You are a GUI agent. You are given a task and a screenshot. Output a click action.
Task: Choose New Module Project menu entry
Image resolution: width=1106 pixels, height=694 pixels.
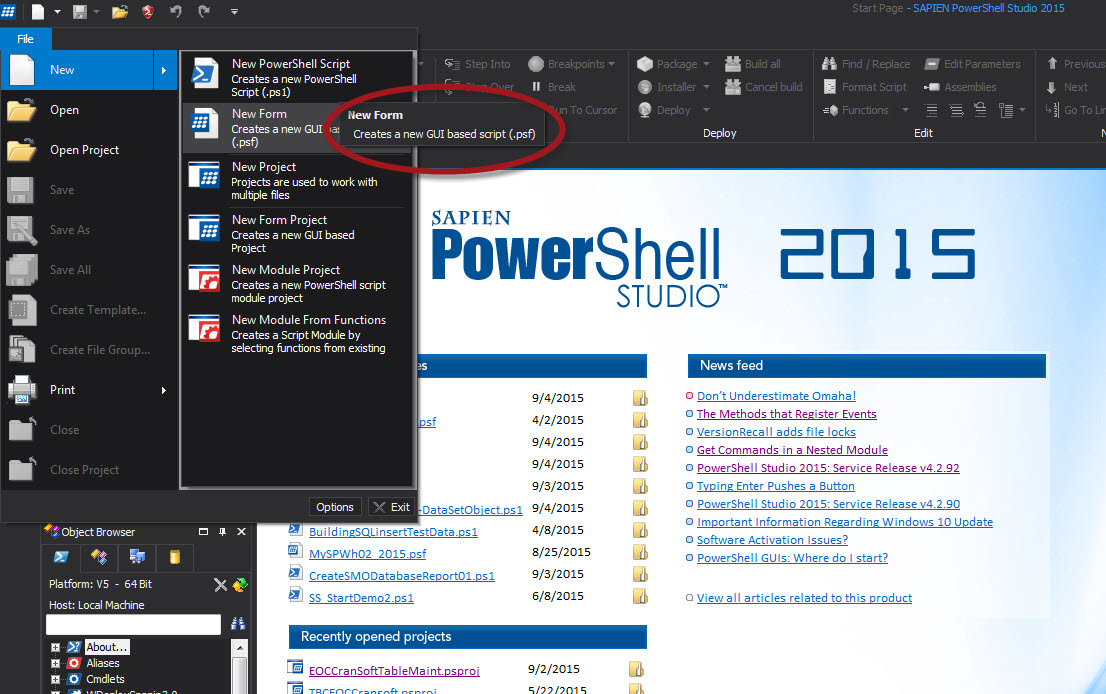pos(296,284)
